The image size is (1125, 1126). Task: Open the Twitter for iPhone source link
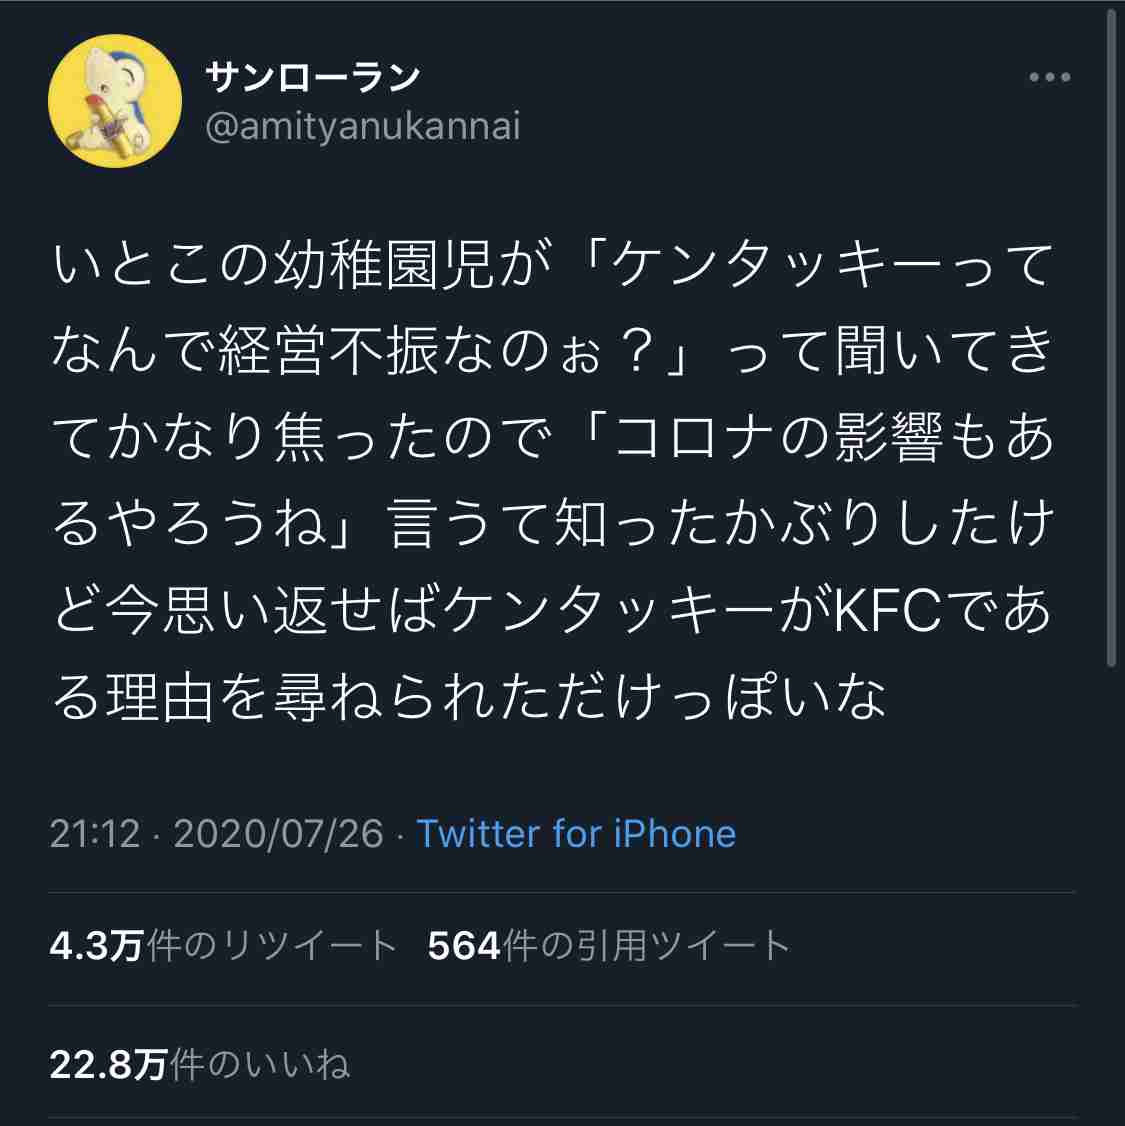click(x=576, y=834)
